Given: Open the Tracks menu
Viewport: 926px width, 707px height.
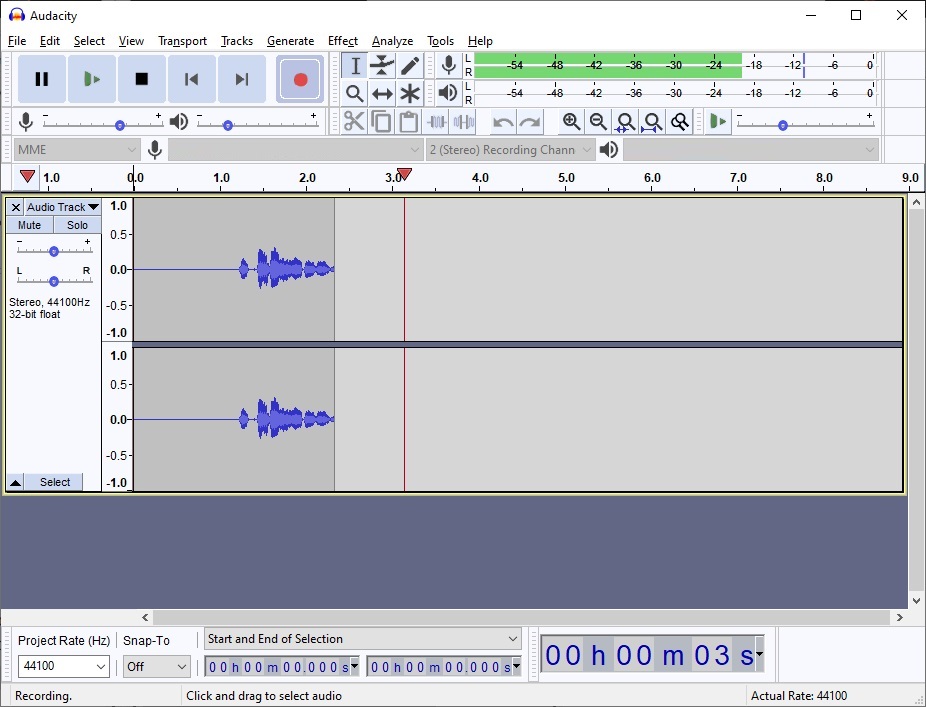Looking at the screenshot, I should 237,41.
